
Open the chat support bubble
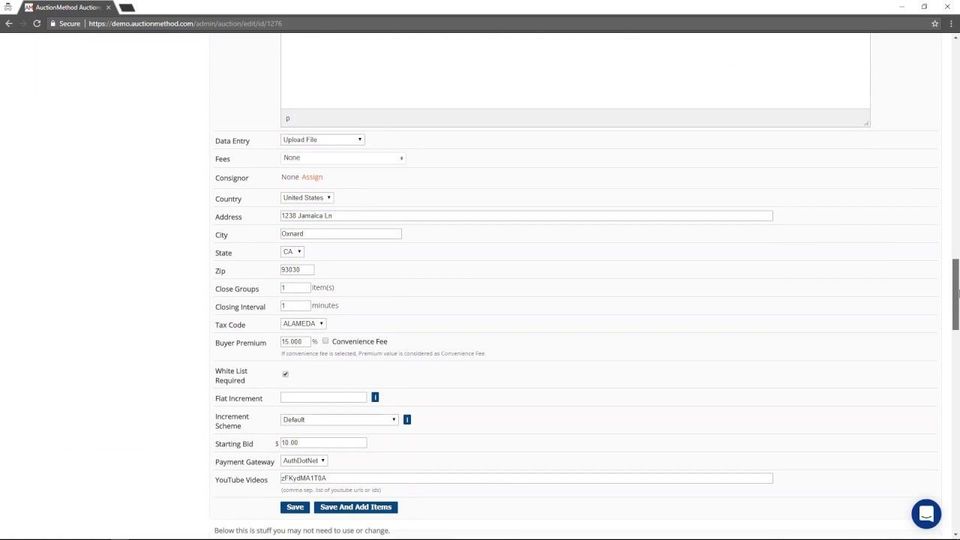(x=926, y=514)
